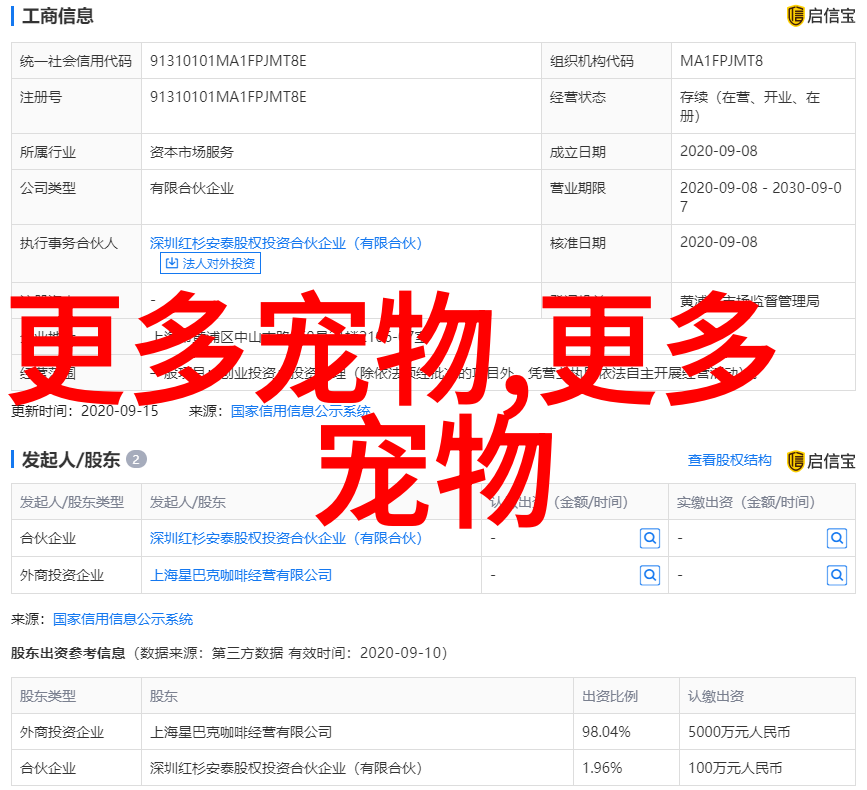Select number 91310101MA1FPJMT8E in 注册号 row
This screenshot has width=867, height=790.
click(x=228, y=97)
